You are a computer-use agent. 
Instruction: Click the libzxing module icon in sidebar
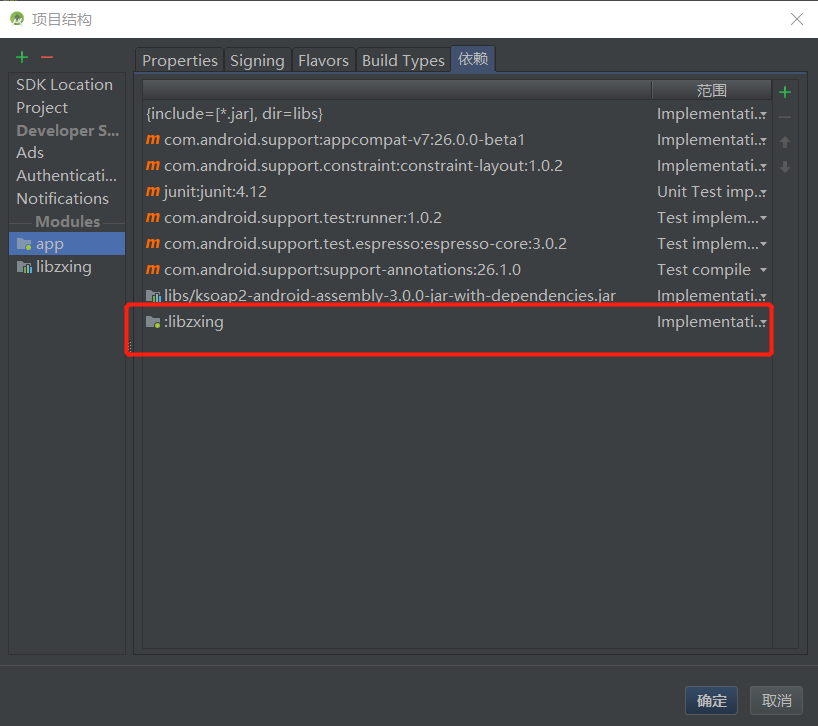(24, 267)
